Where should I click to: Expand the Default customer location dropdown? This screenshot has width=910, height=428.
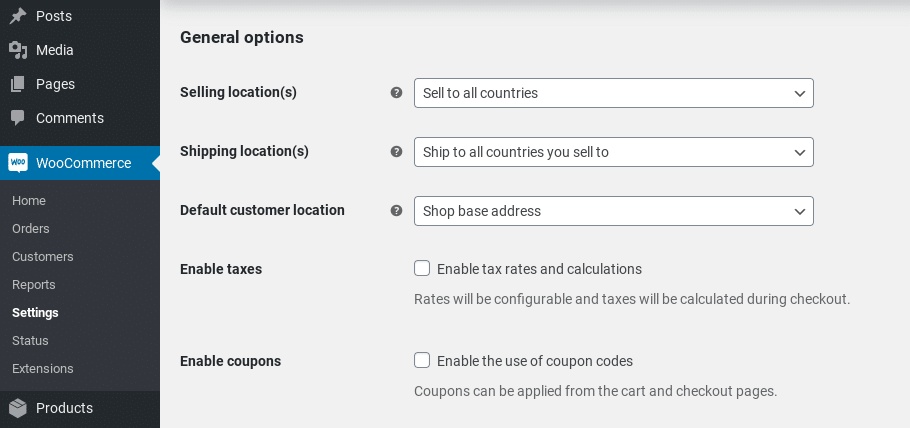[x=613, y=211]
